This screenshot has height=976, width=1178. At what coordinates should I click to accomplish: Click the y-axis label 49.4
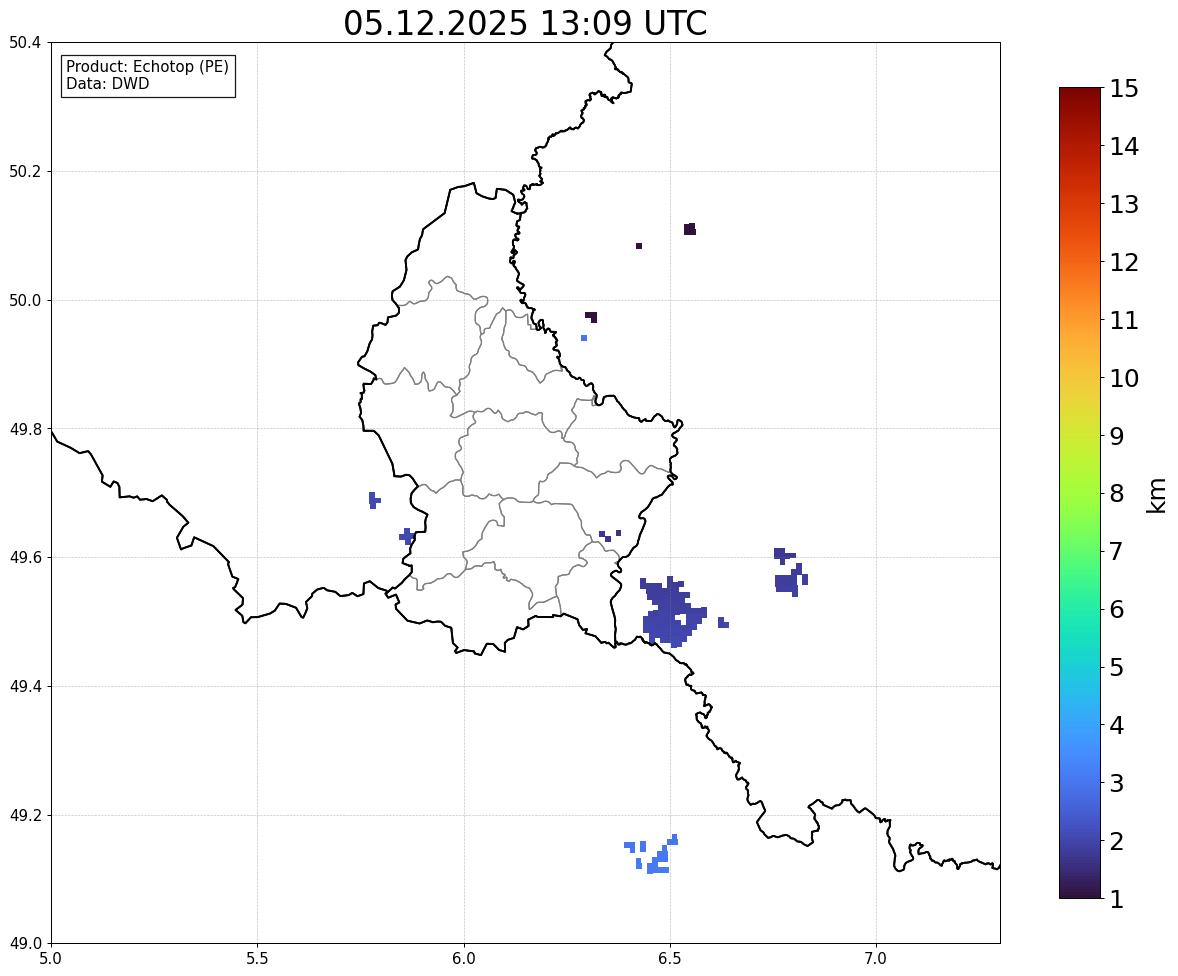coord(25,686)
